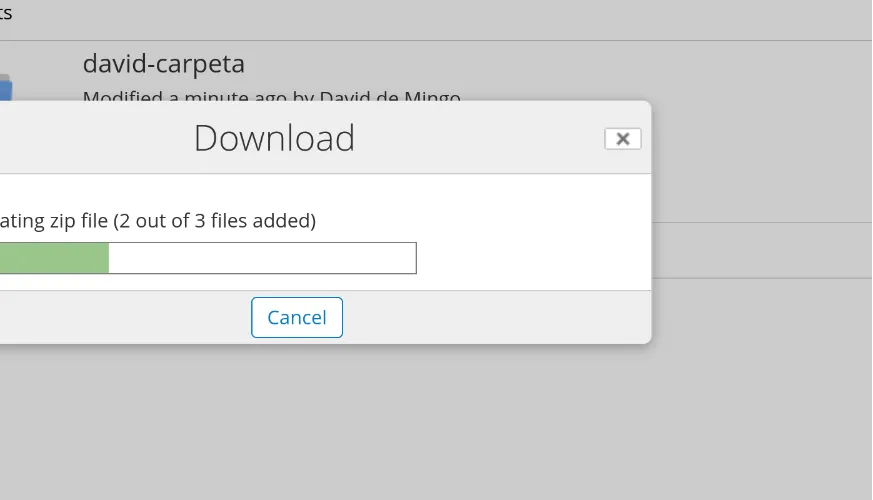Image resolution: width=873 pixels, height=500 pixels.
Task: Open the david-carpeta folder title
Action: pyautogui.click(x=163, y=64)
